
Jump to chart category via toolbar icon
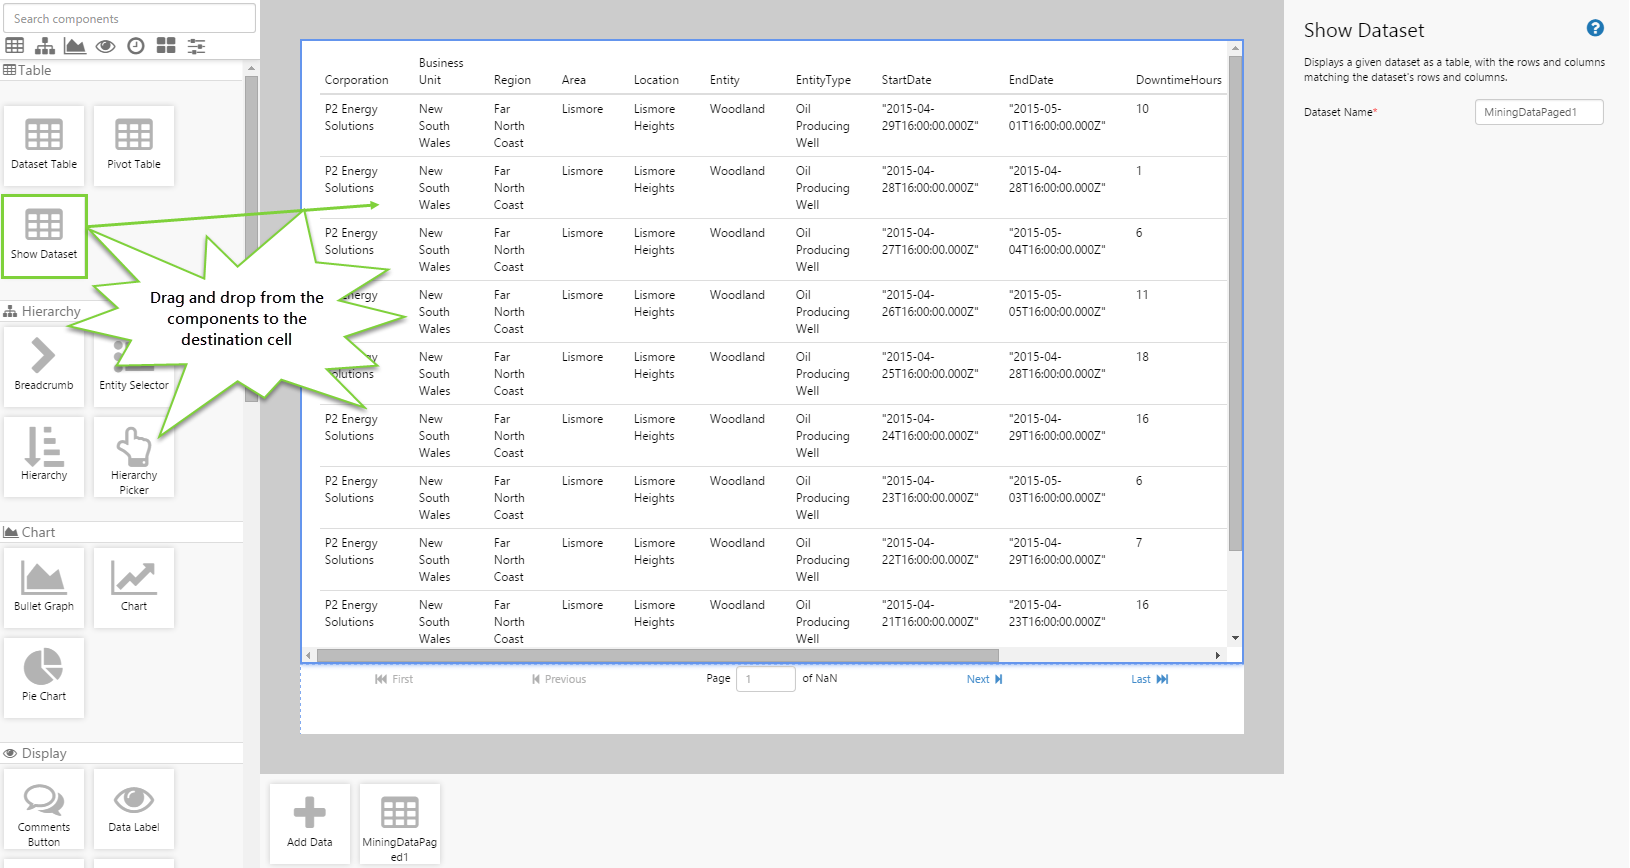tap(75, 46)
